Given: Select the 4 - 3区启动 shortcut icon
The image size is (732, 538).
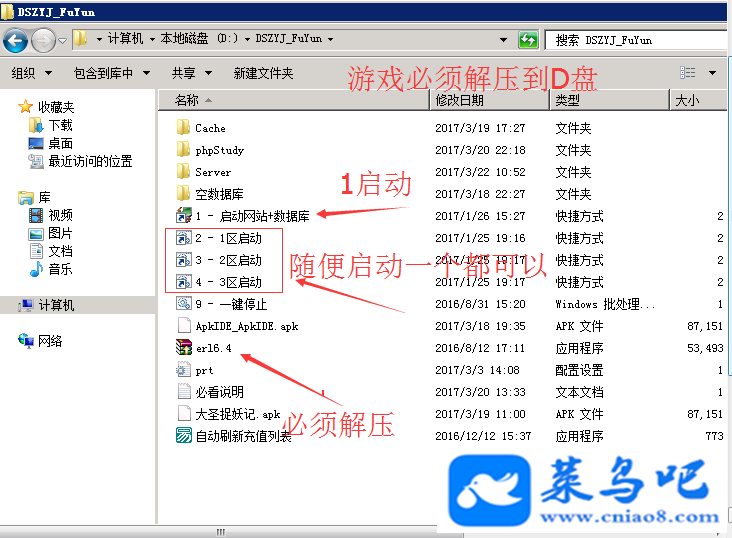Looking at the screenshot, I should tap(184, 282).
